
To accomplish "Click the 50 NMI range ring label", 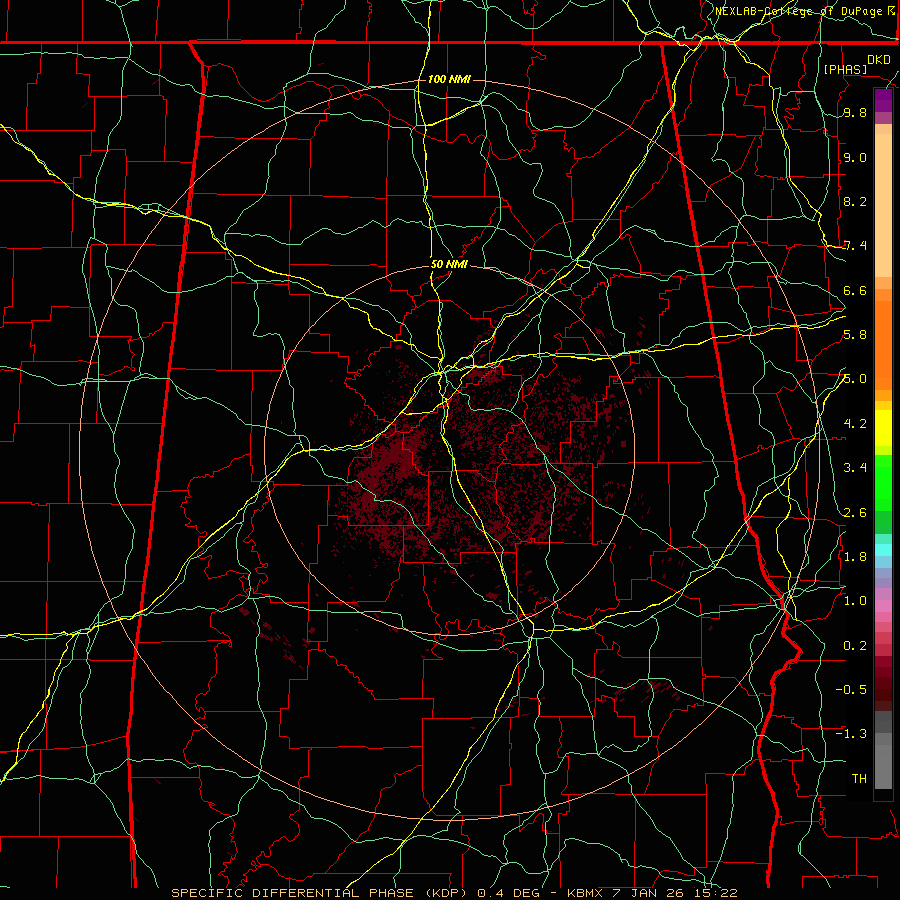I will tap(449, 265).
